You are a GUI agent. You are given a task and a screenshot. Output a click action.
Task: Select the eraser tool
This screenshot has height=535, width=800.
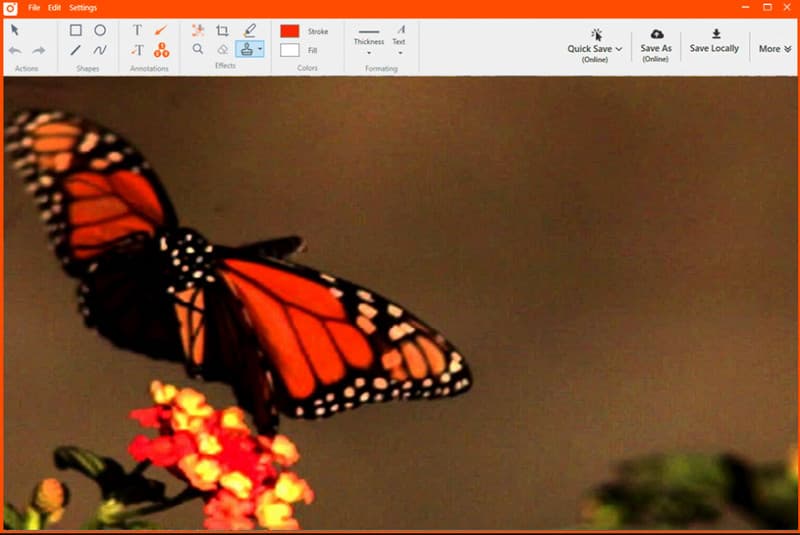coord(222,49)
